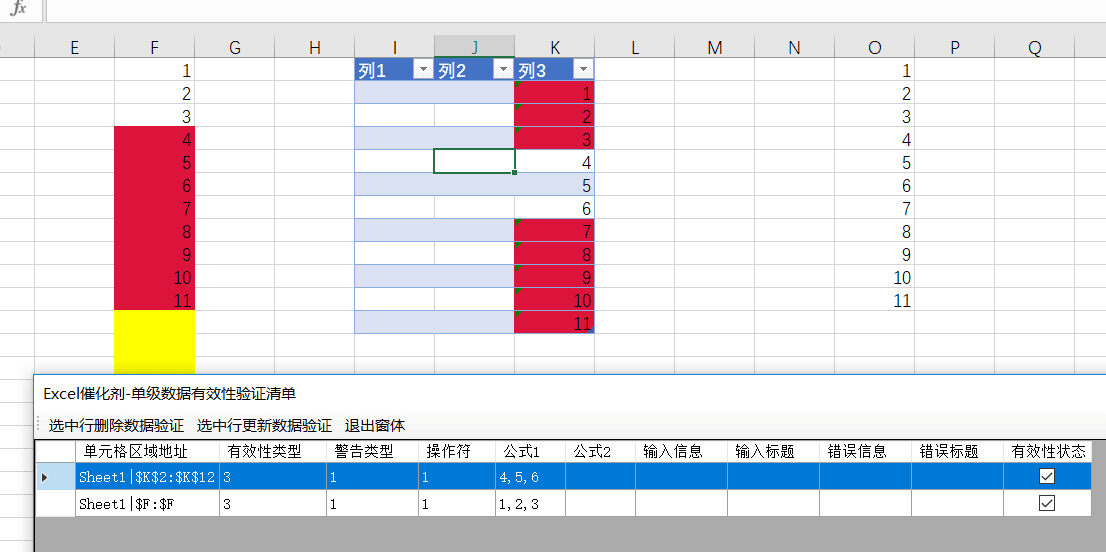The height and width of the screenshot is (552, 1106).
Task: Click 输入信息 grid column header
Action: [x=681, y=451]
